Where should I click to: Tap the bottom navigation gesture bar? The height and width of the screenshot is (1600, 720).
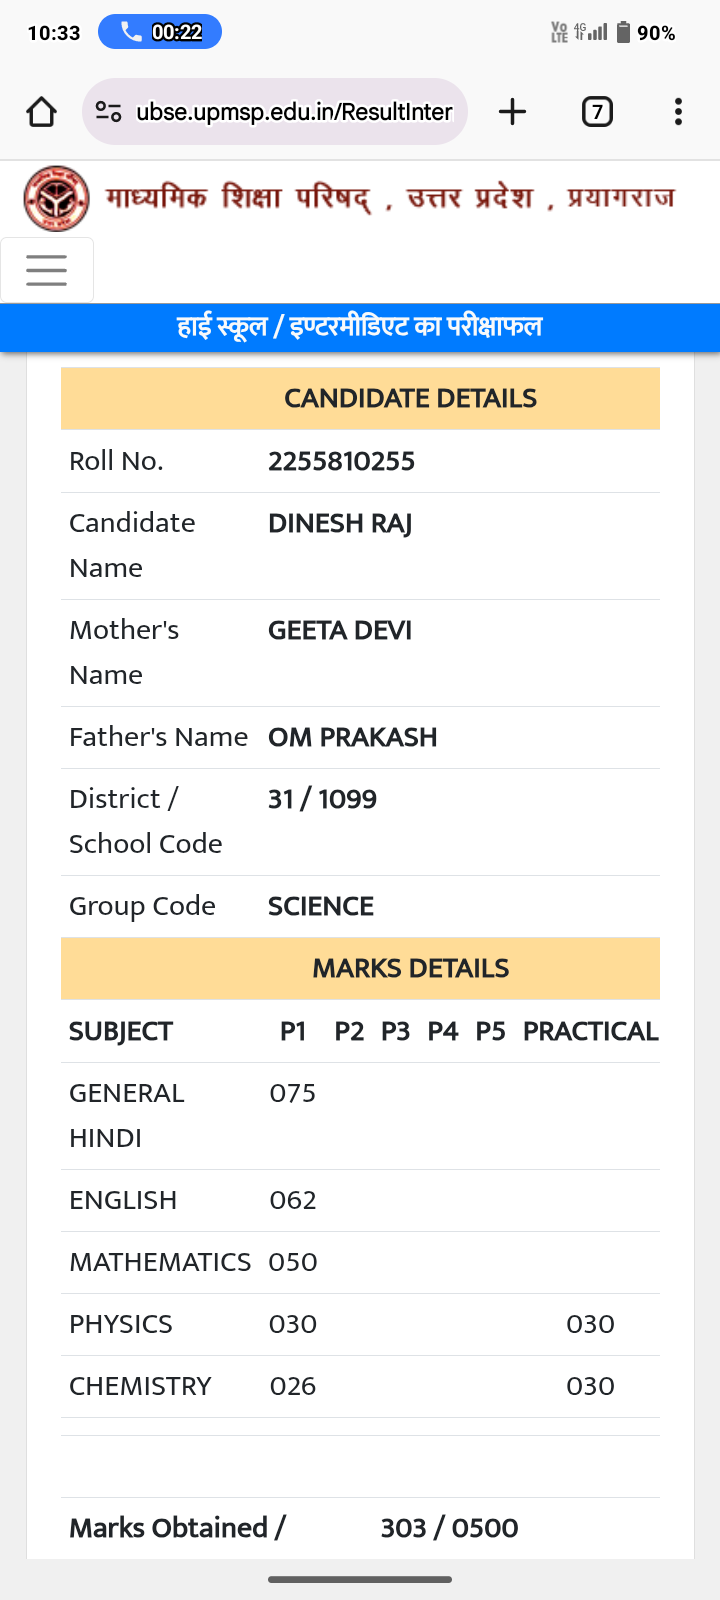pos(360,1580)
